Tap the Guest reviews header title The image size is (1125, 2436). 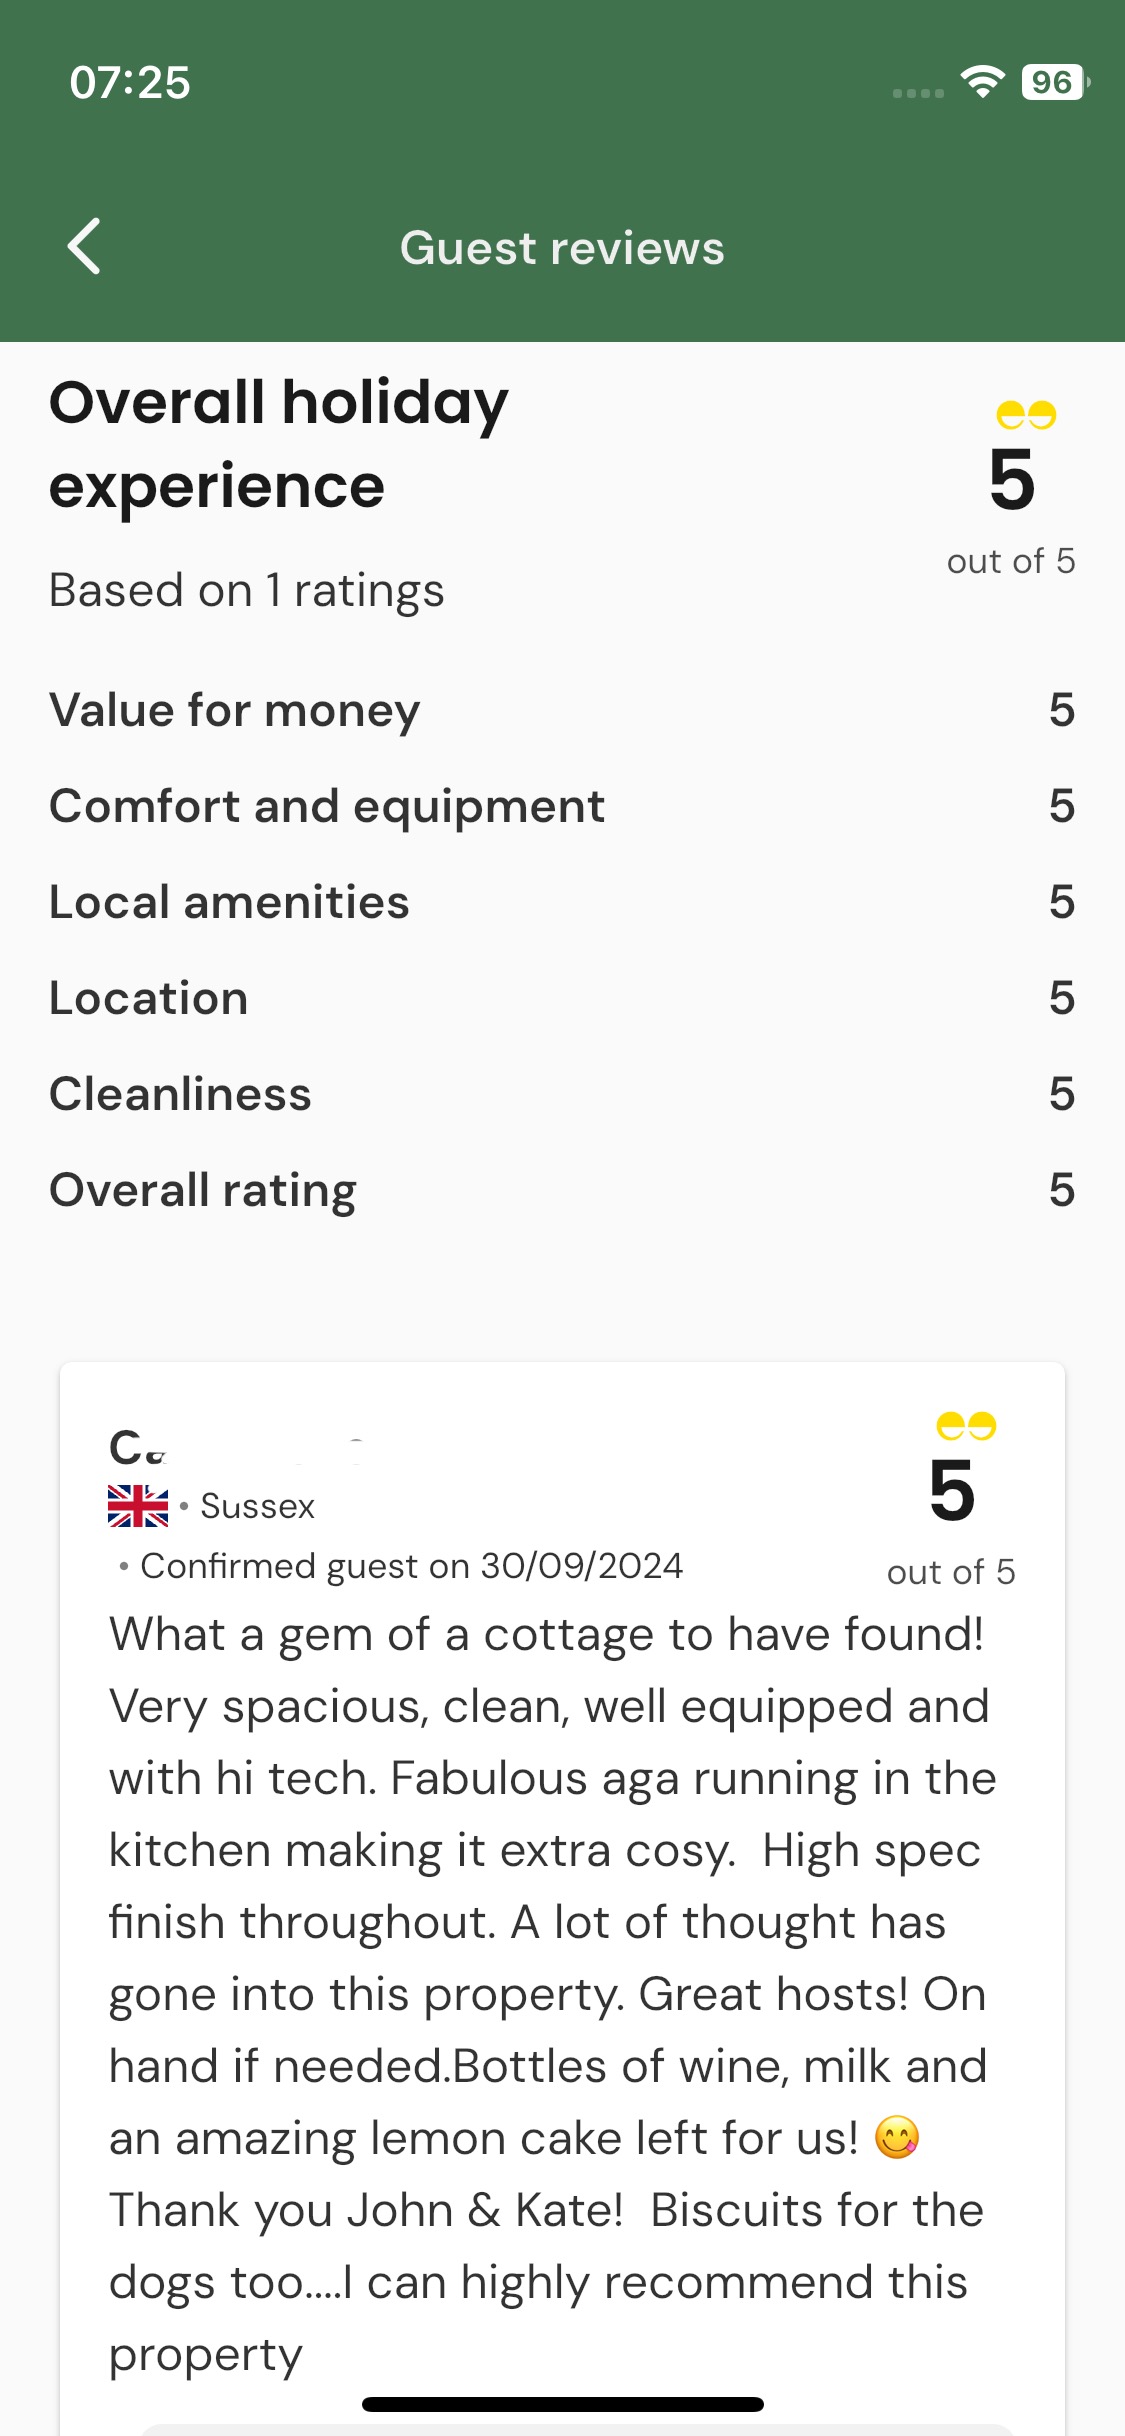point(562,248)
